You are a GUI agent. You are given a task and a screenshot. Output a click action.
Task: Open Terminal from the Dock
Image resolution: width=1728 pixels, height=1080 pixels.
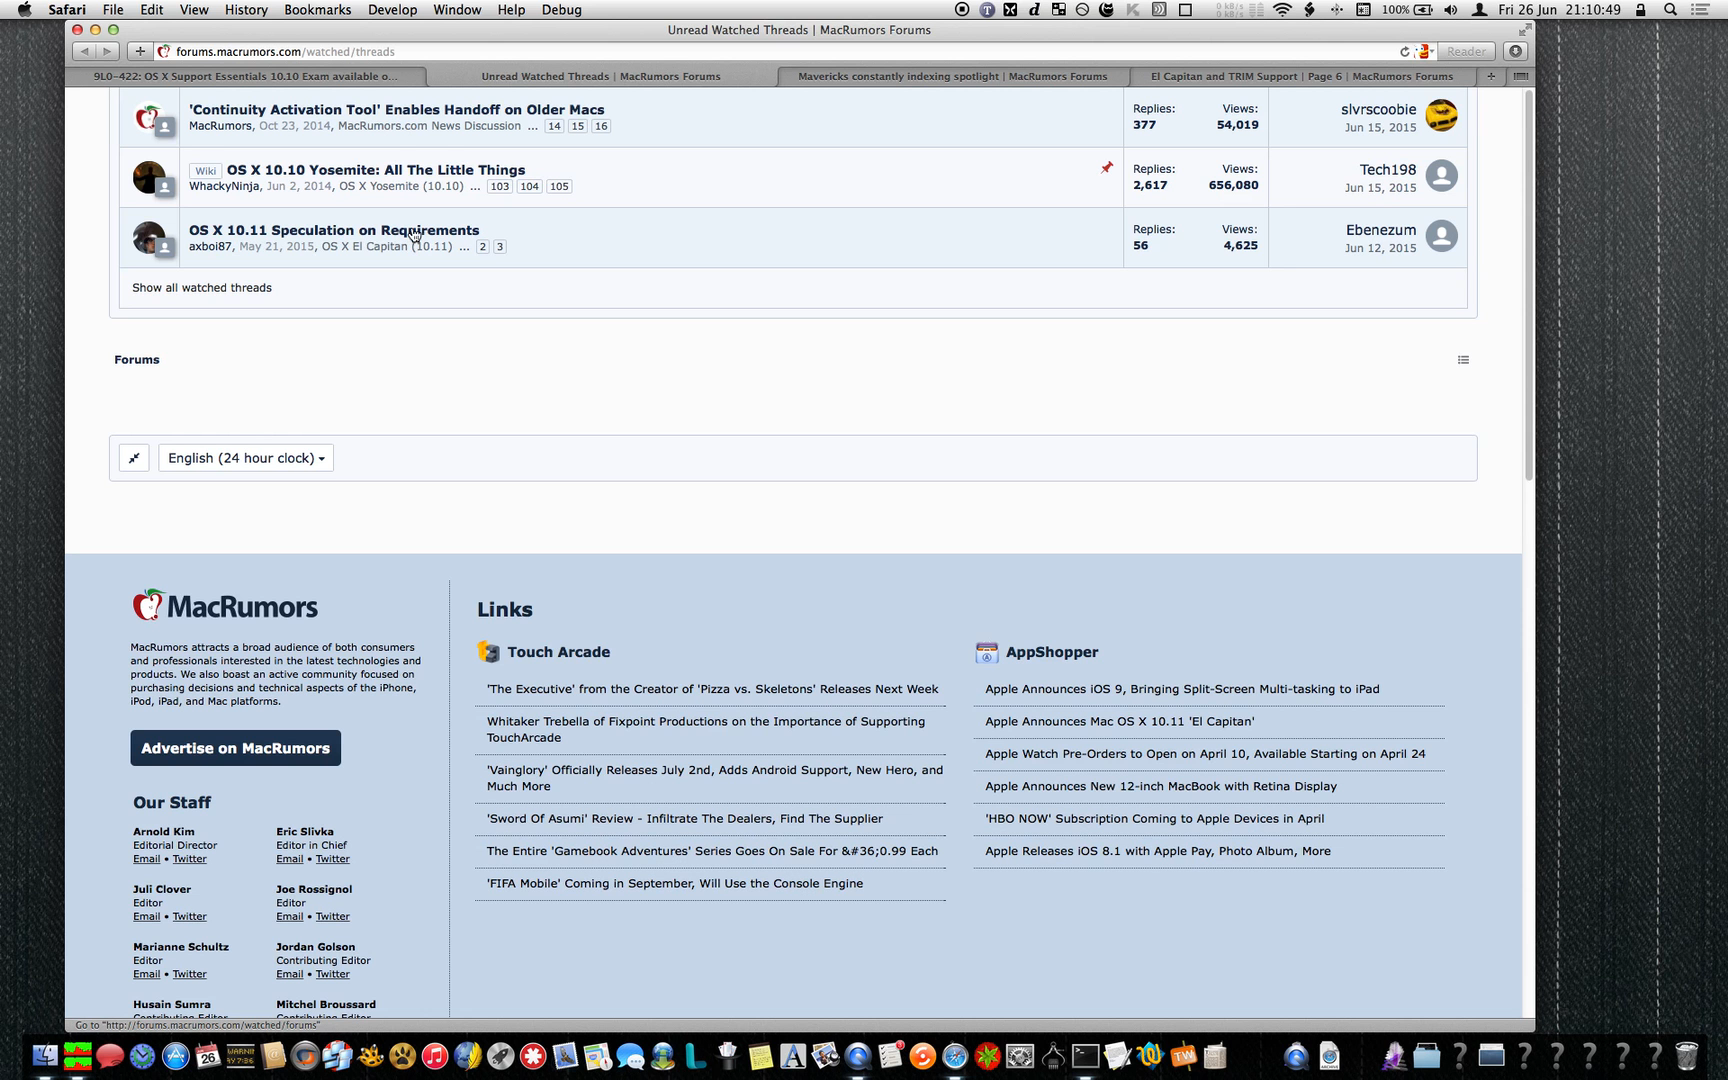1085,1056
